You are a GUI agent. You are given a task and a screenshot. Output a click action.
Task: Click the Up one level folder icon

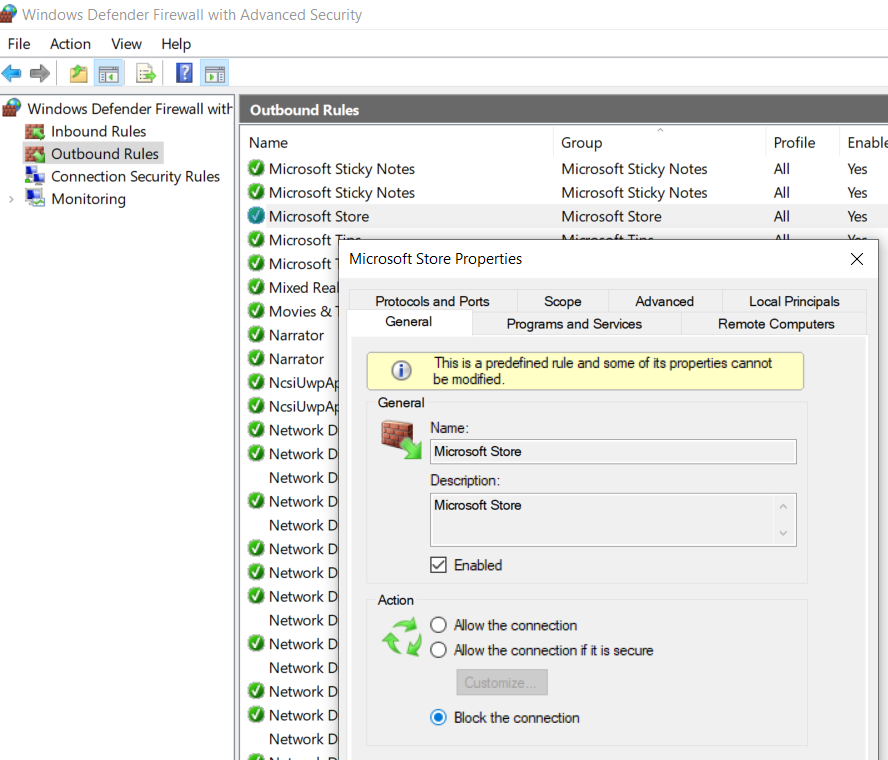(79, 73)
